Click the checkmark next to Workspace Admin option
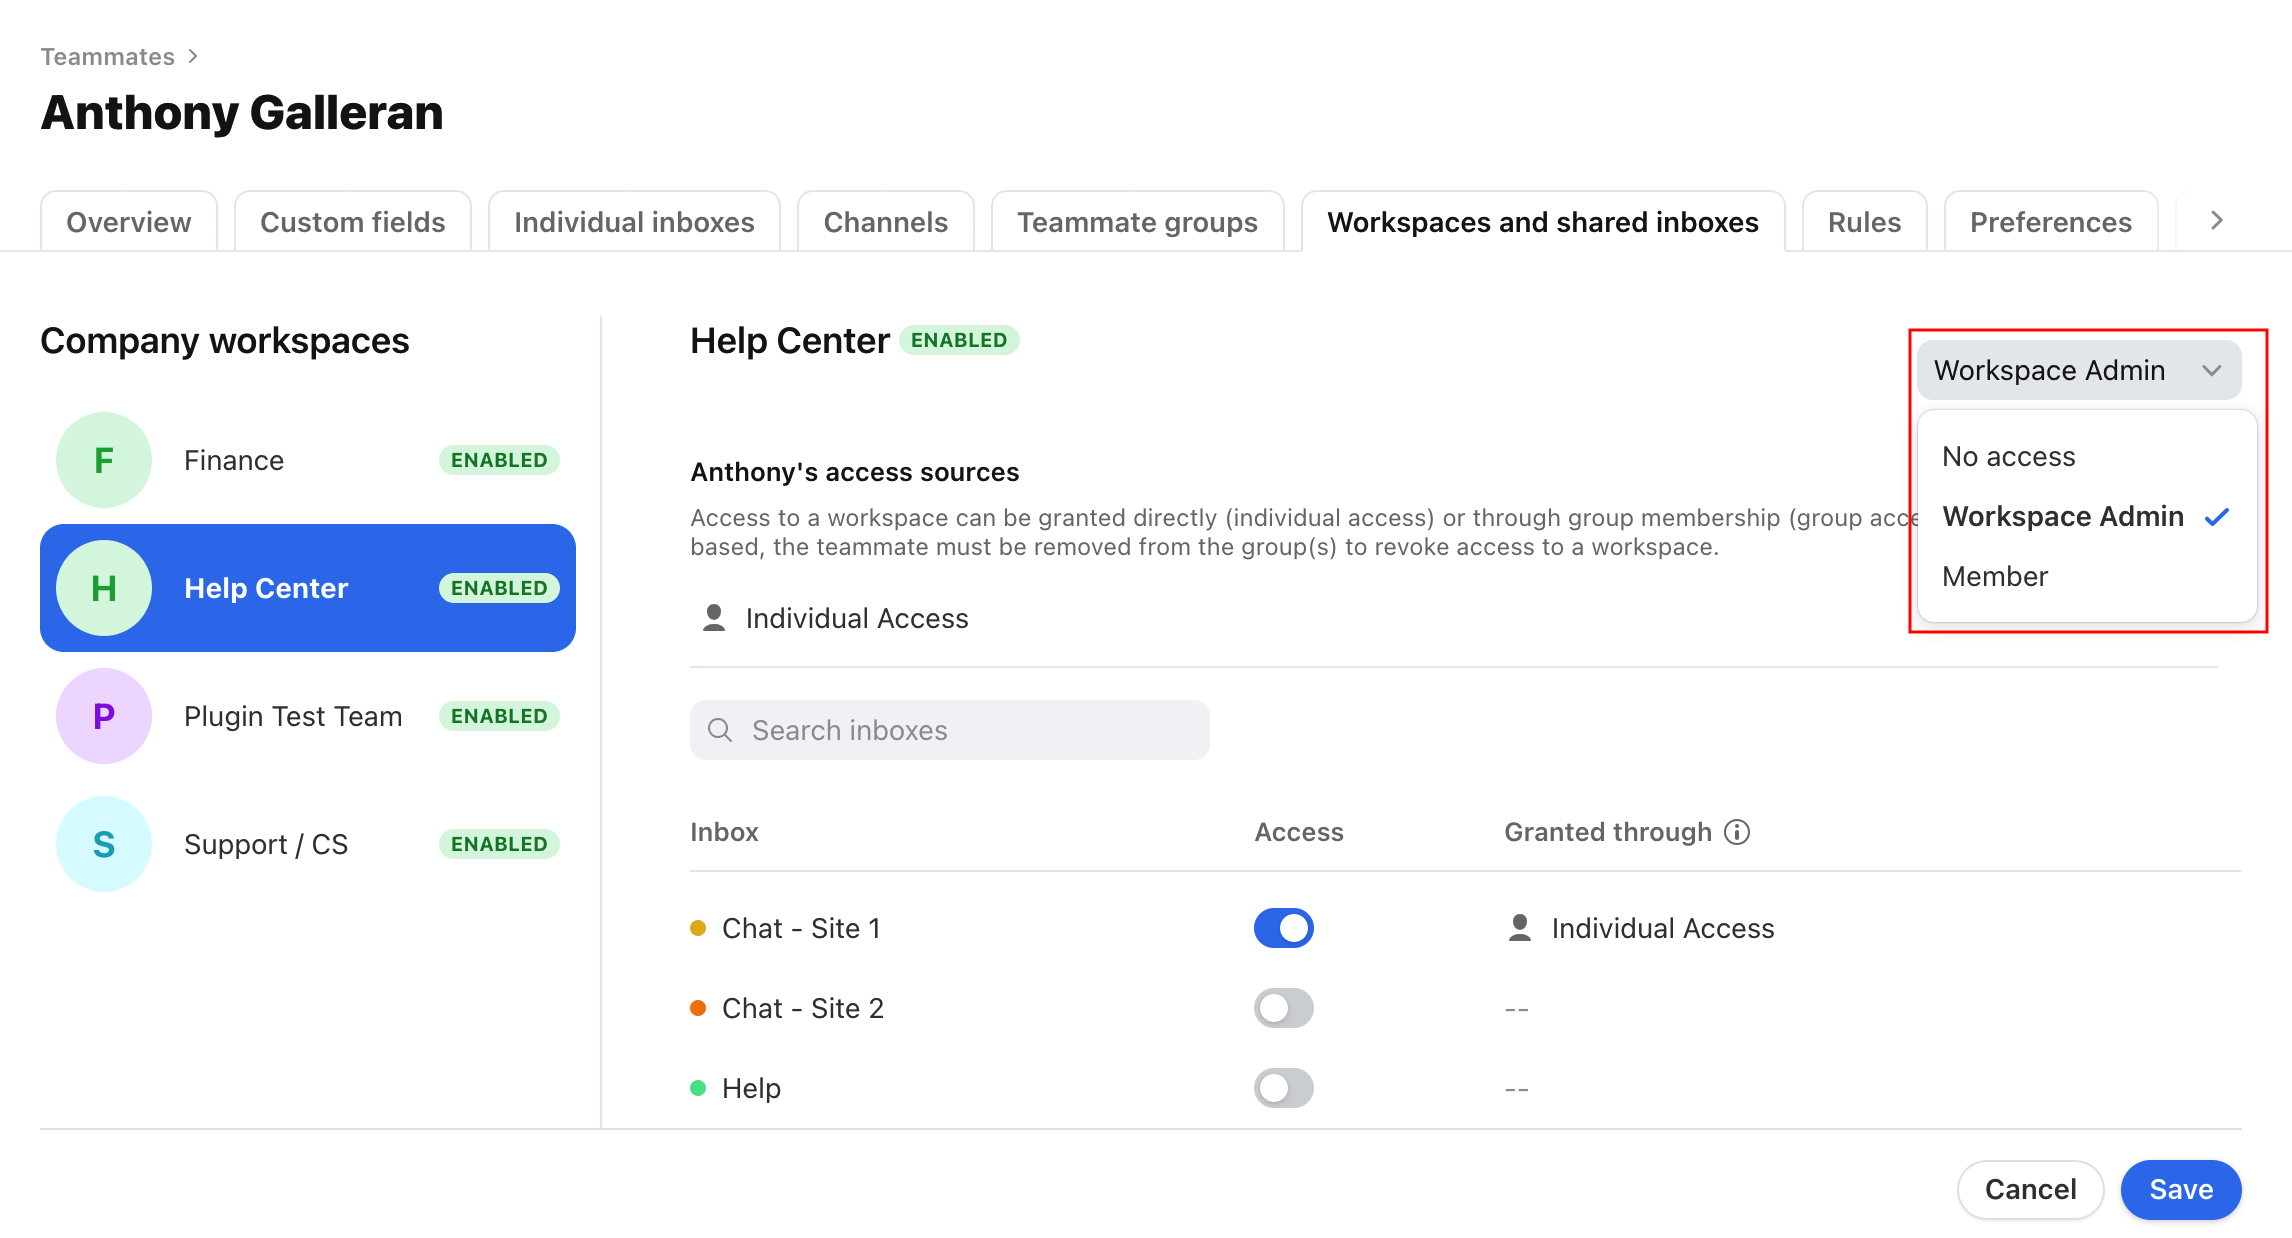 [x=2217, y=517]
